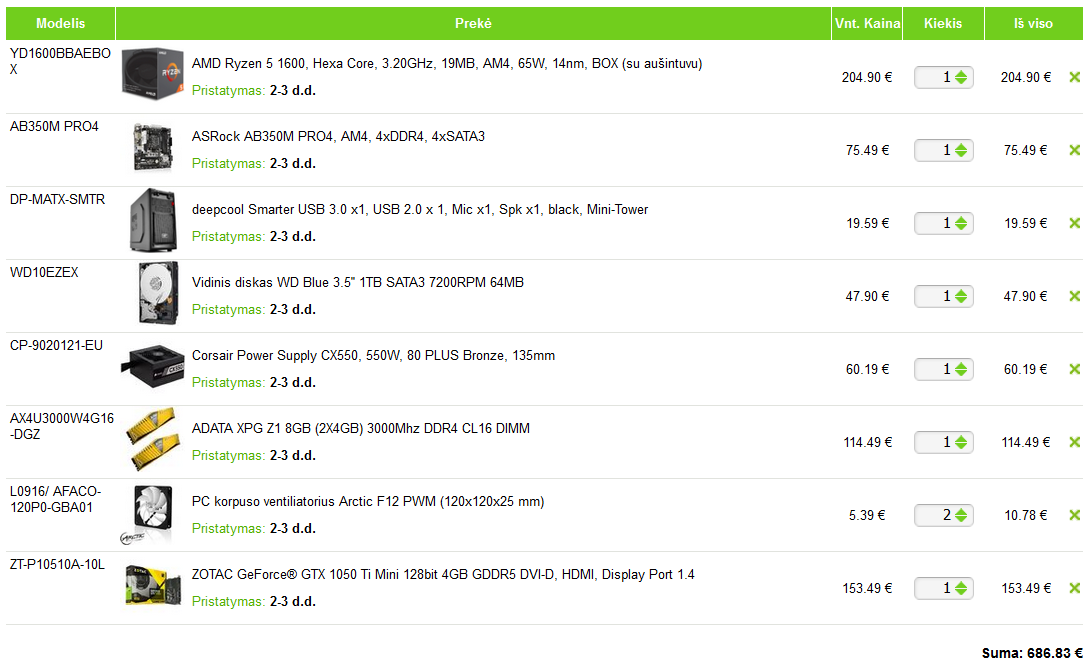Click Pristatymas 2-3 d.d. under ZOTAC GeForce

[254, 601]
